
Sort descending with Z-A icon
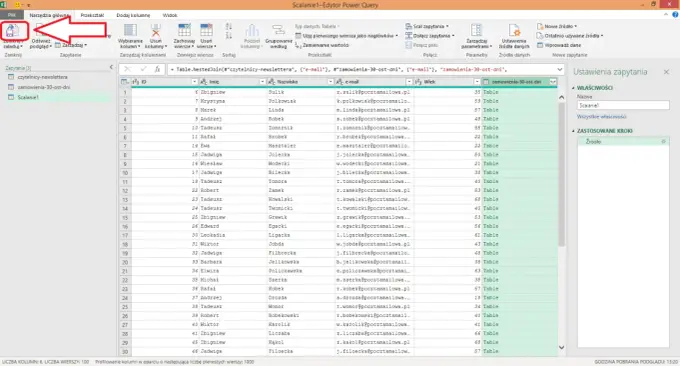click(x=229, y=36)
